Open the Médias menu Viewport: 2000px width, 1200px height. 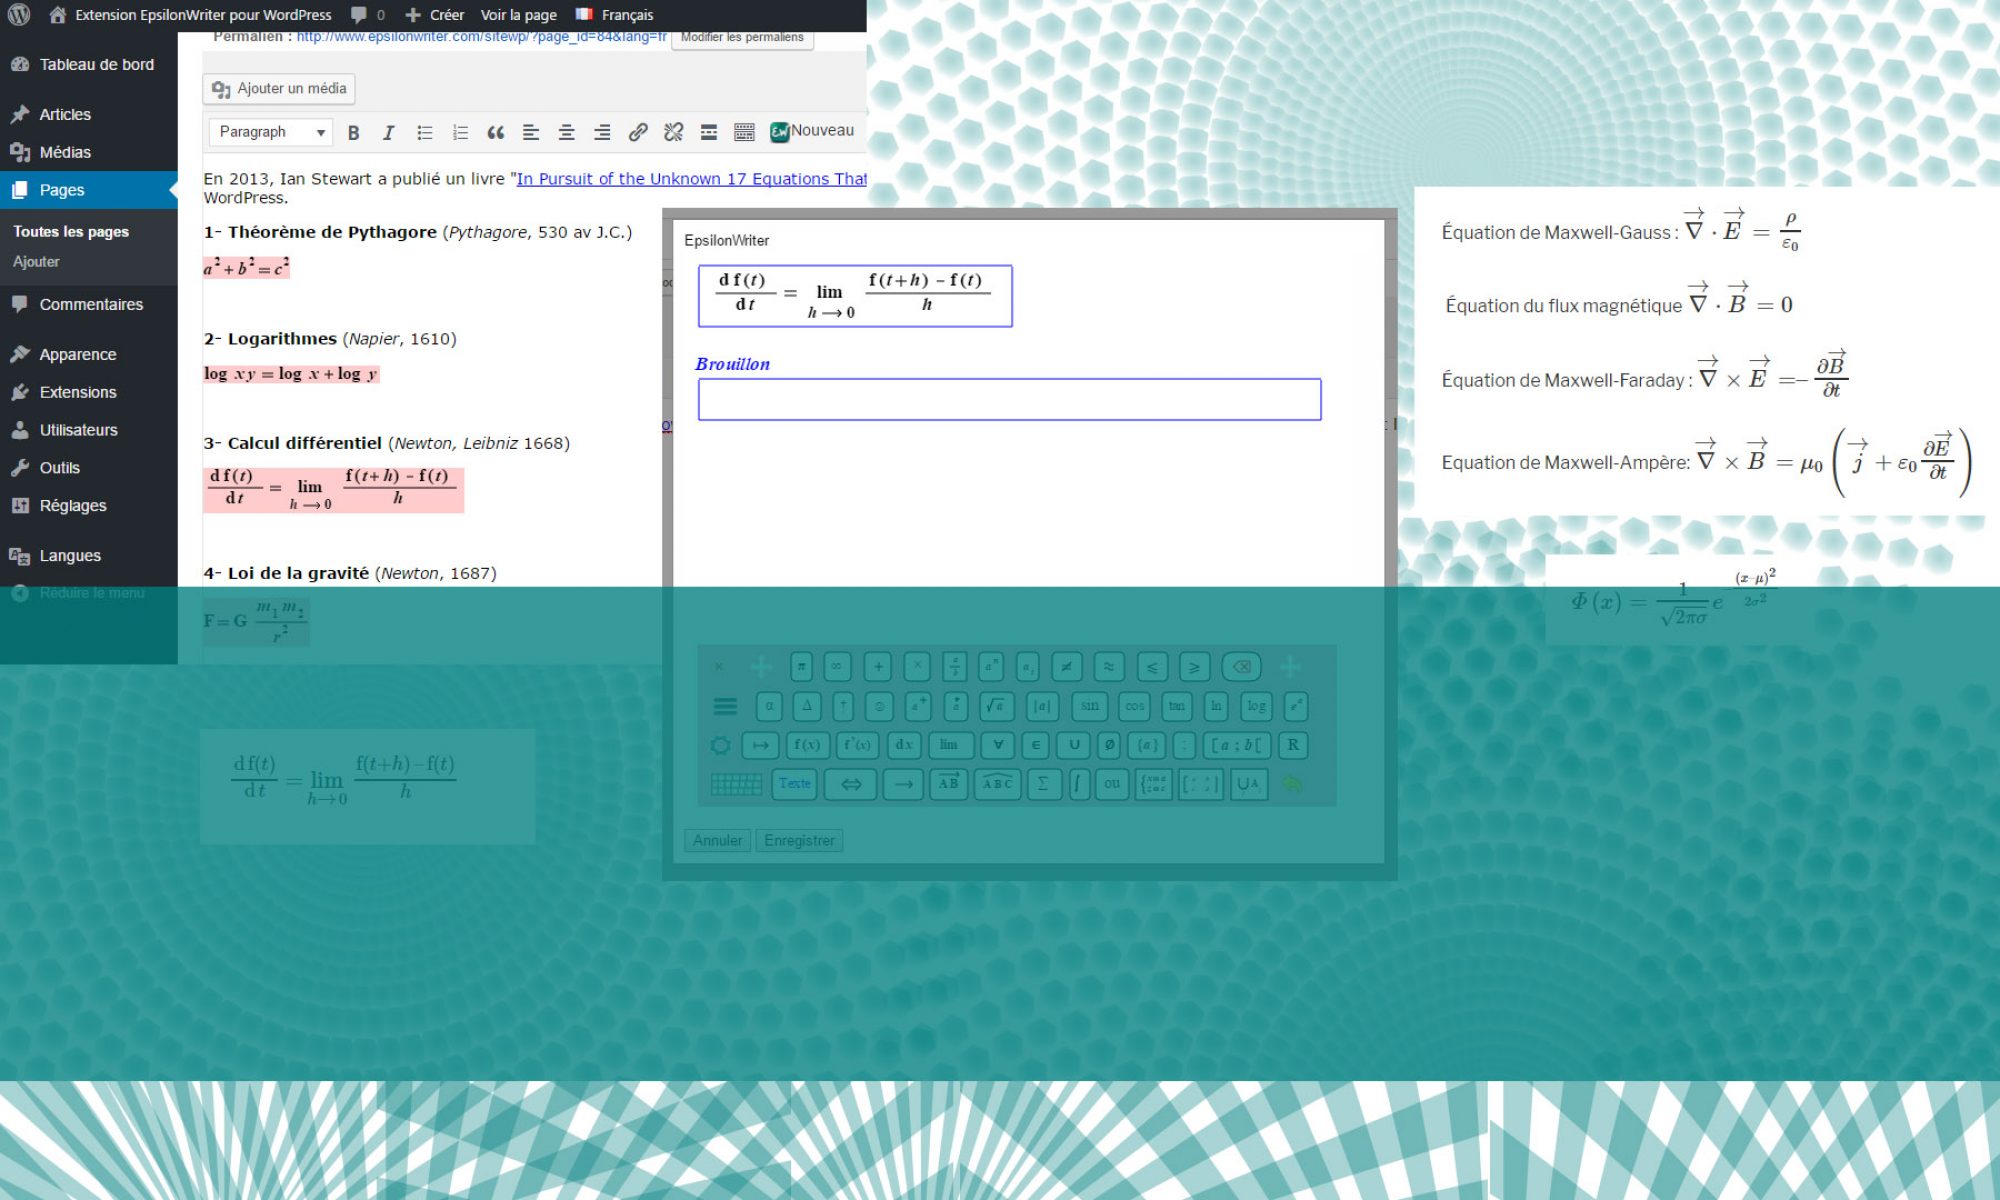click(89, 152)
